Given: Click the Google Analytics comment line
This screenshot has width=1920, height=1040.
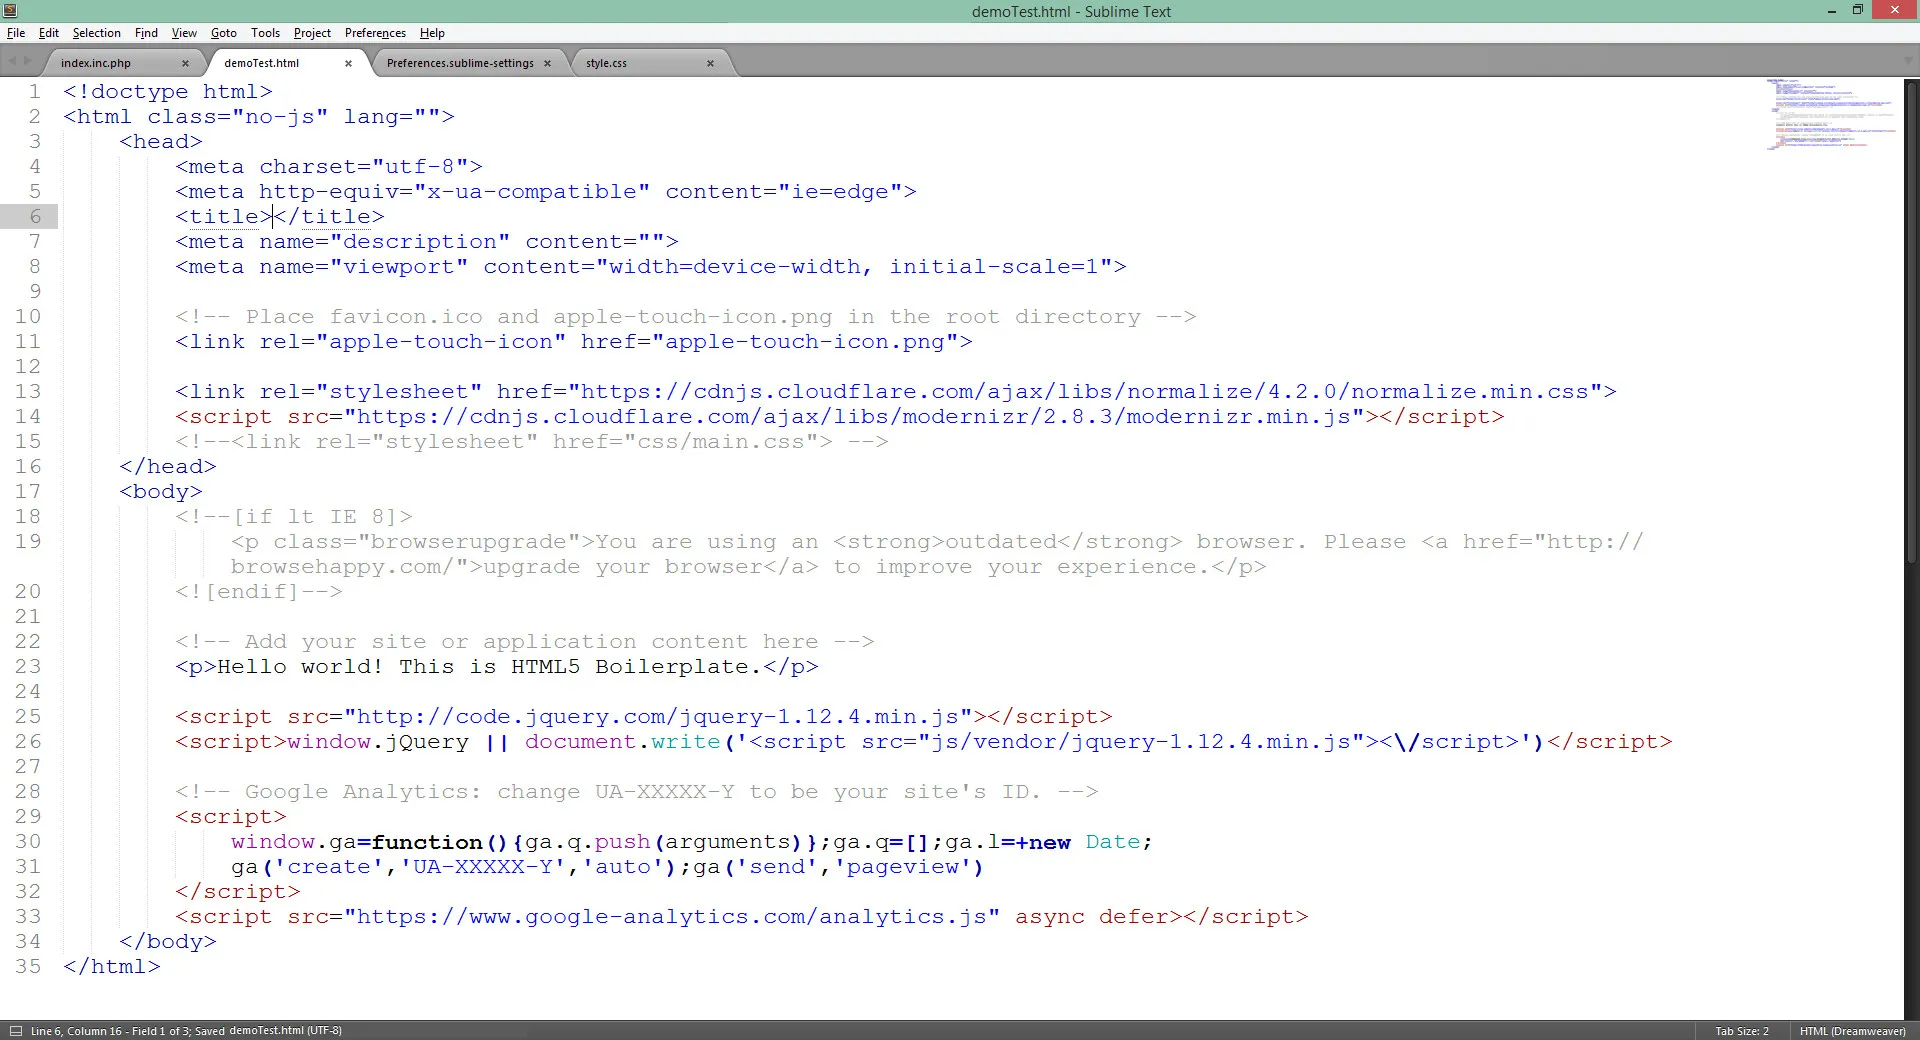Looking at the screenshot, I should 637,792.
